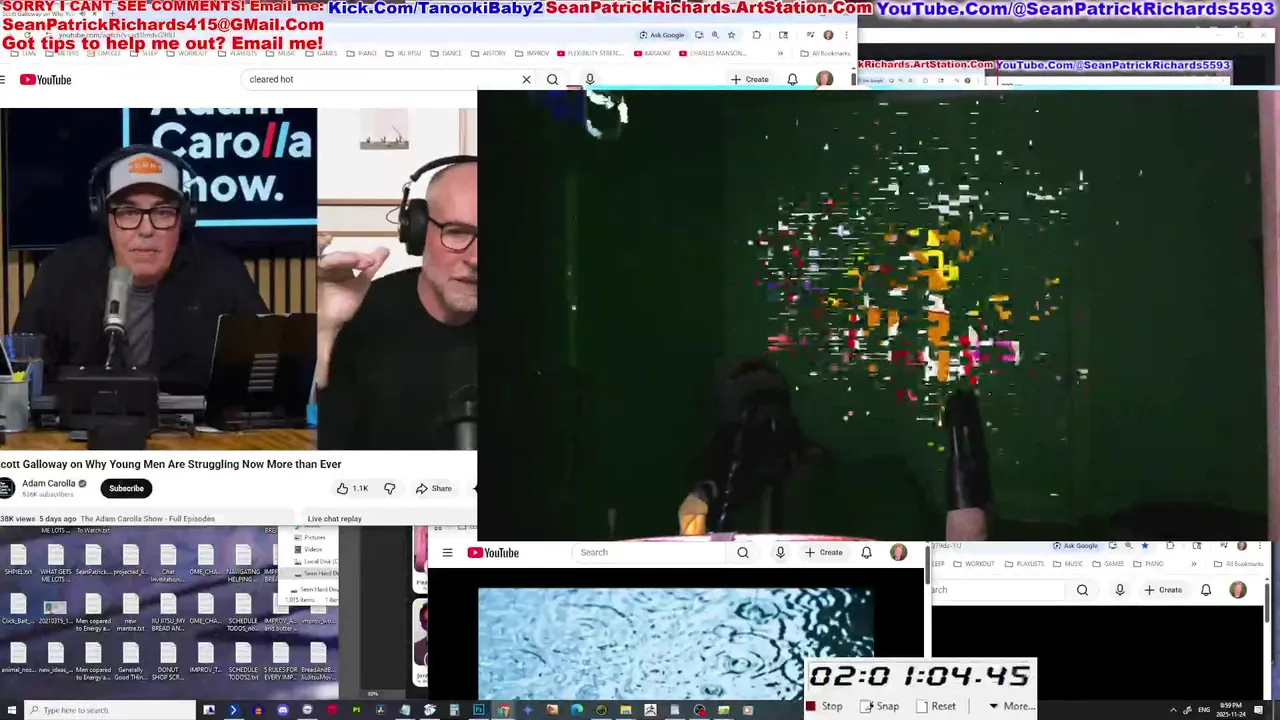Click Search field in bottom-center YouTube window
Viewport: 1280px width, 720px height.
tap(650, 552)
